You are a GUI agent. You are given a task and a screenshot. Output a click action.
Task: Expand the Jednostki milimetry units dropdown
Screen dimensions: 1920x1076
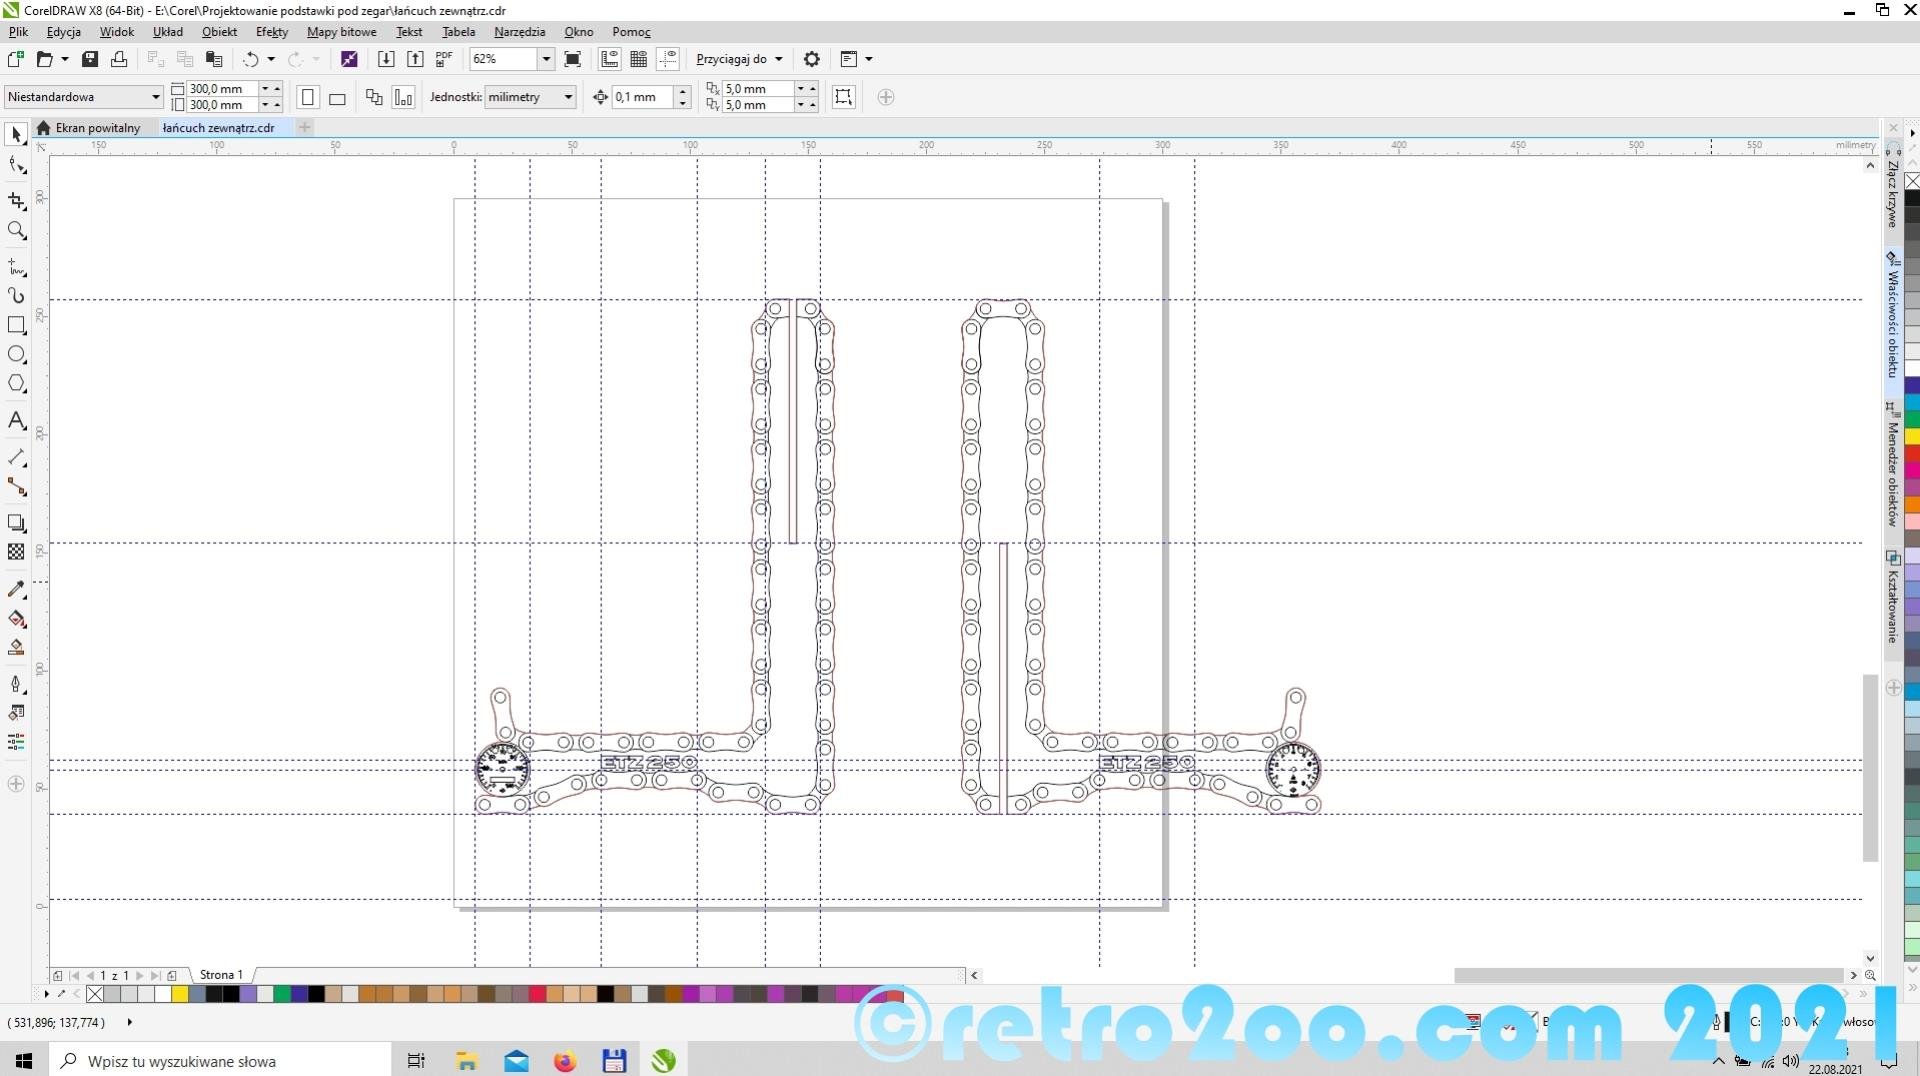(568, 97)
